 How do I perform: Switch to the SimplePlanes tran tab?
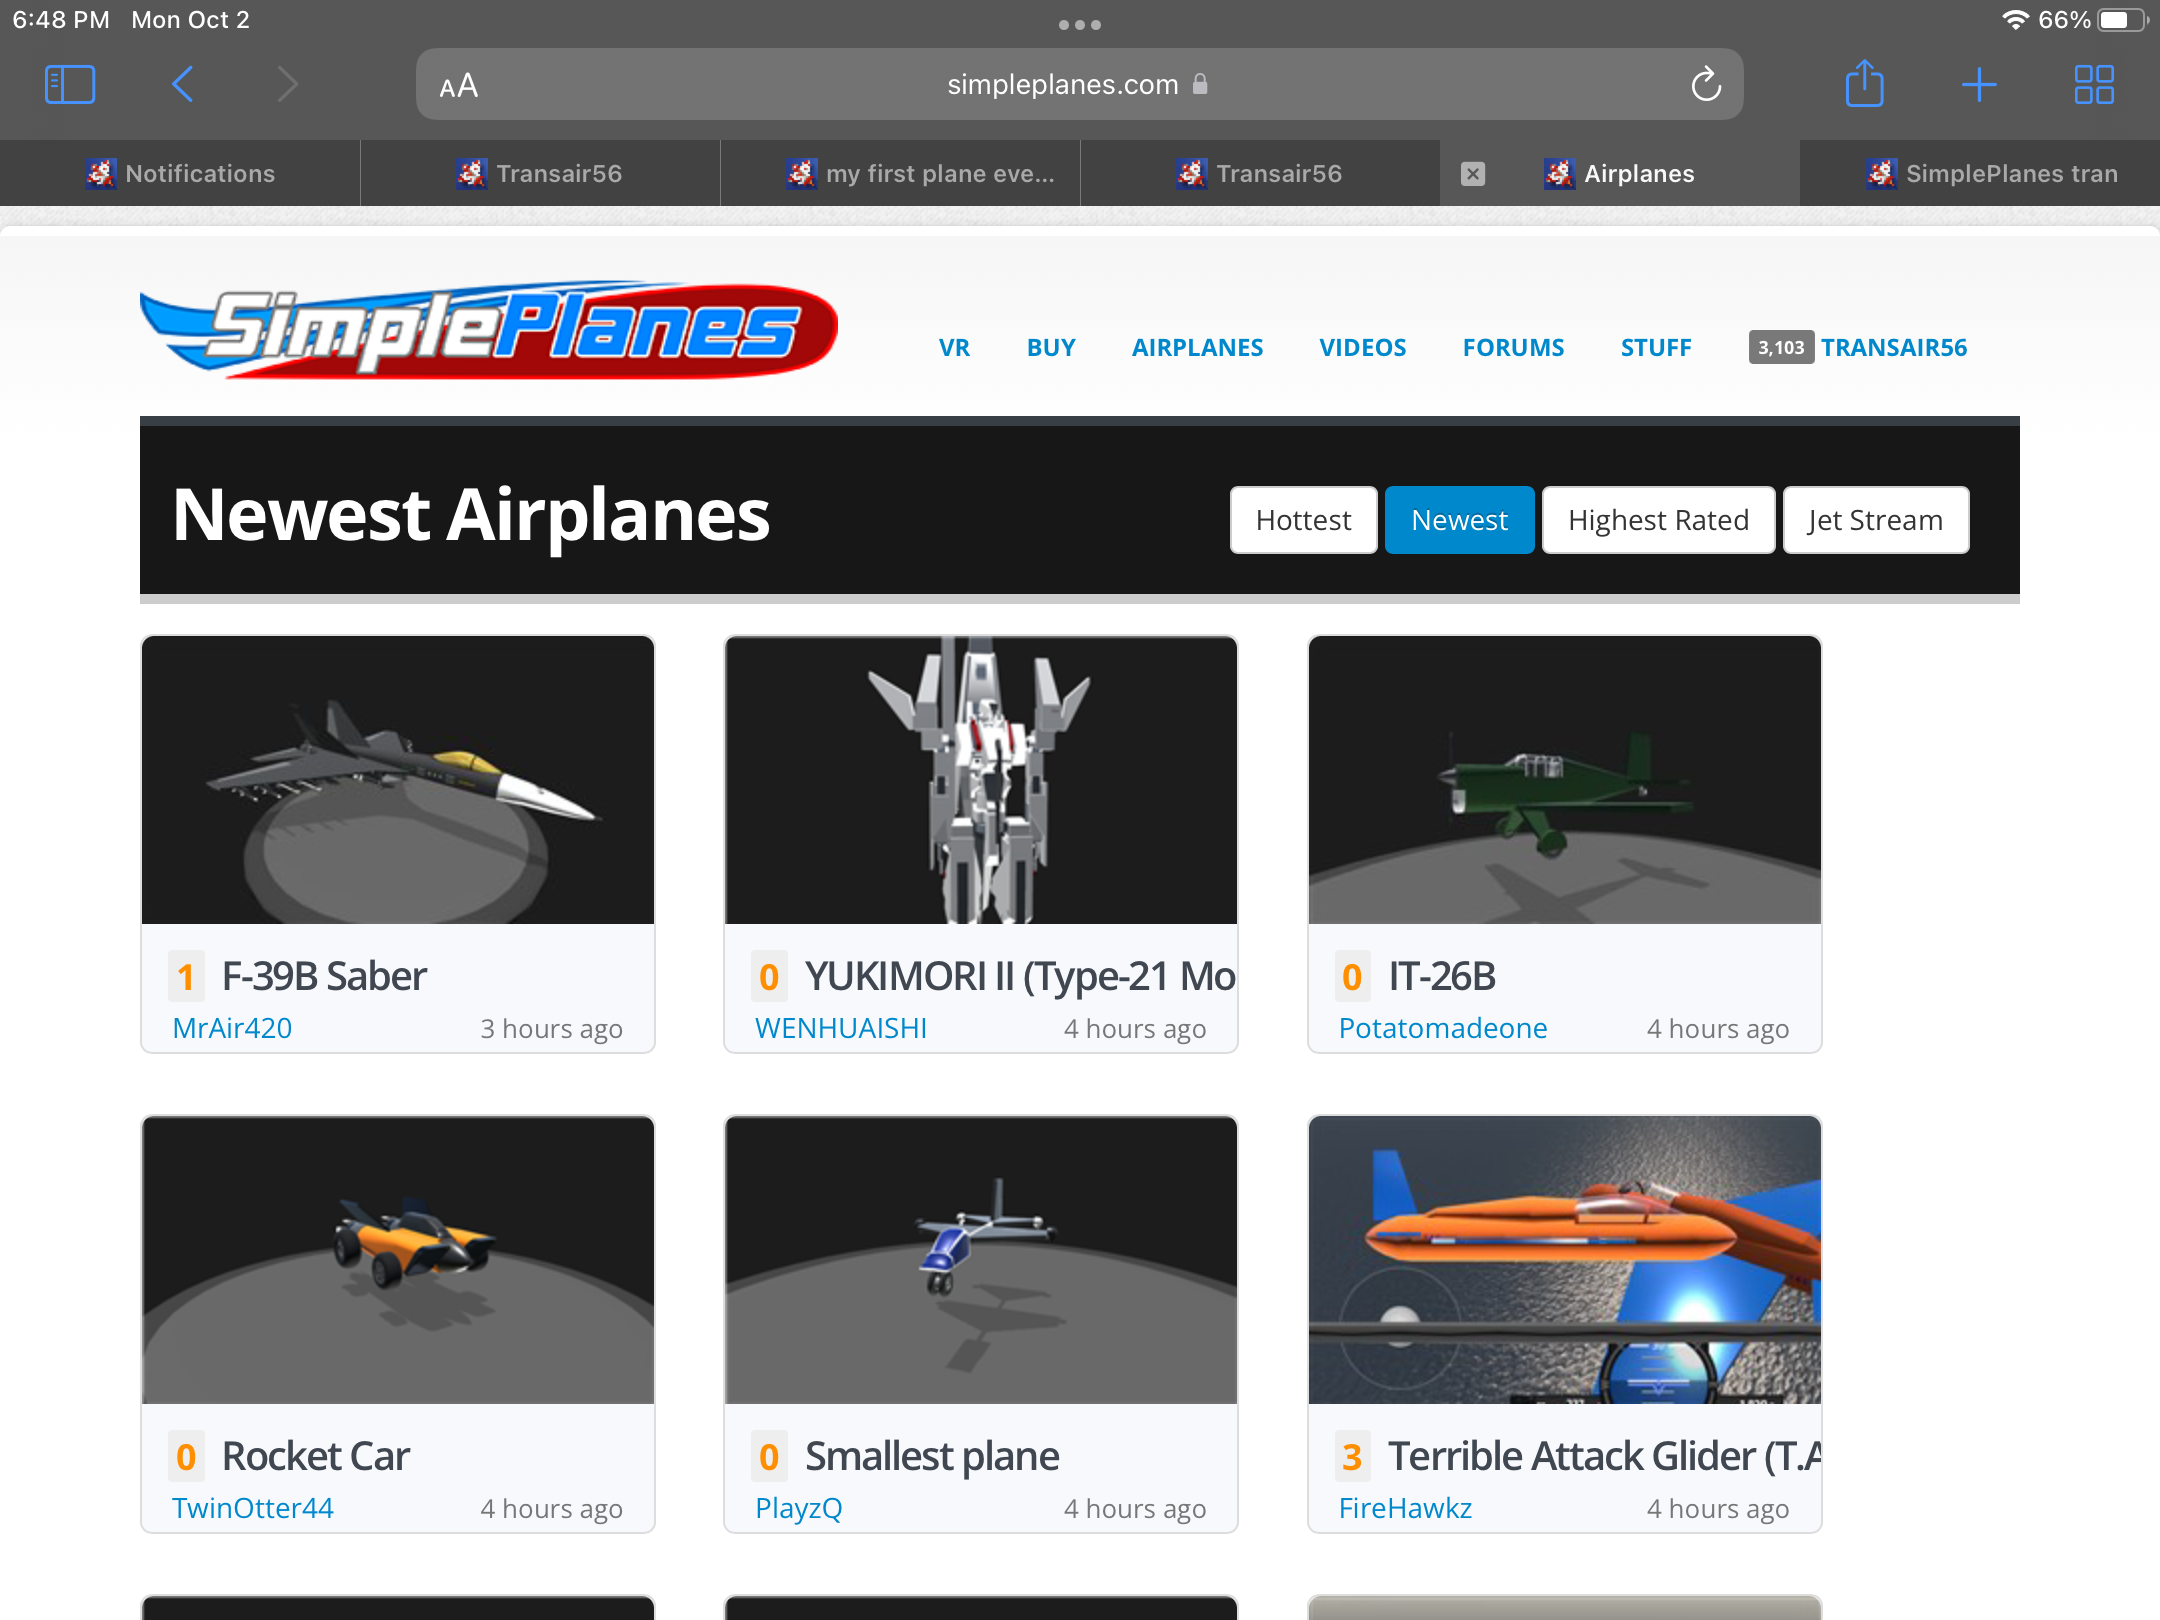pyautogui.click(x=1980, y=174)
